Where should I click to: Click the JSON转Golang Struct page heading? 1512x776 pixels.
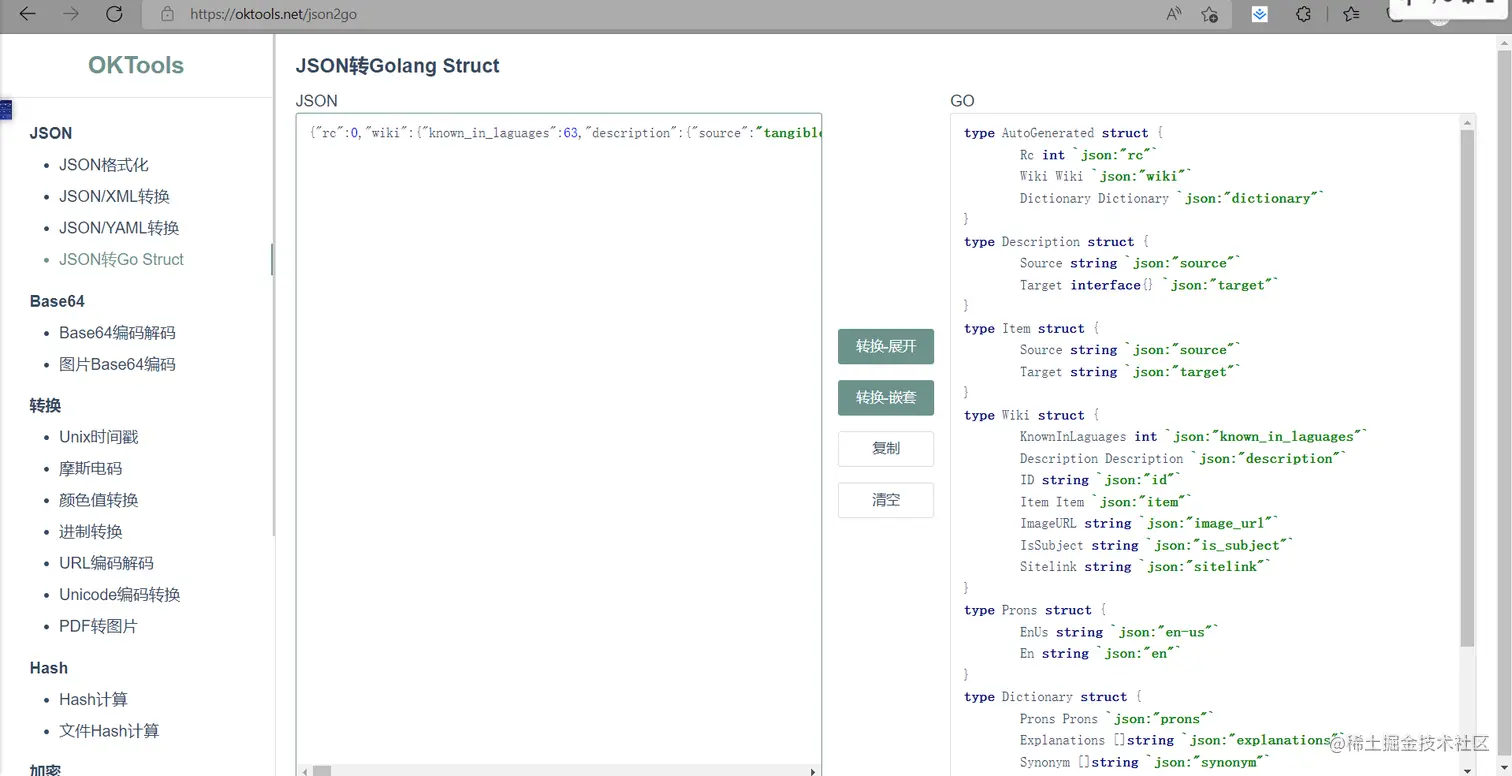tap(398, 66)
